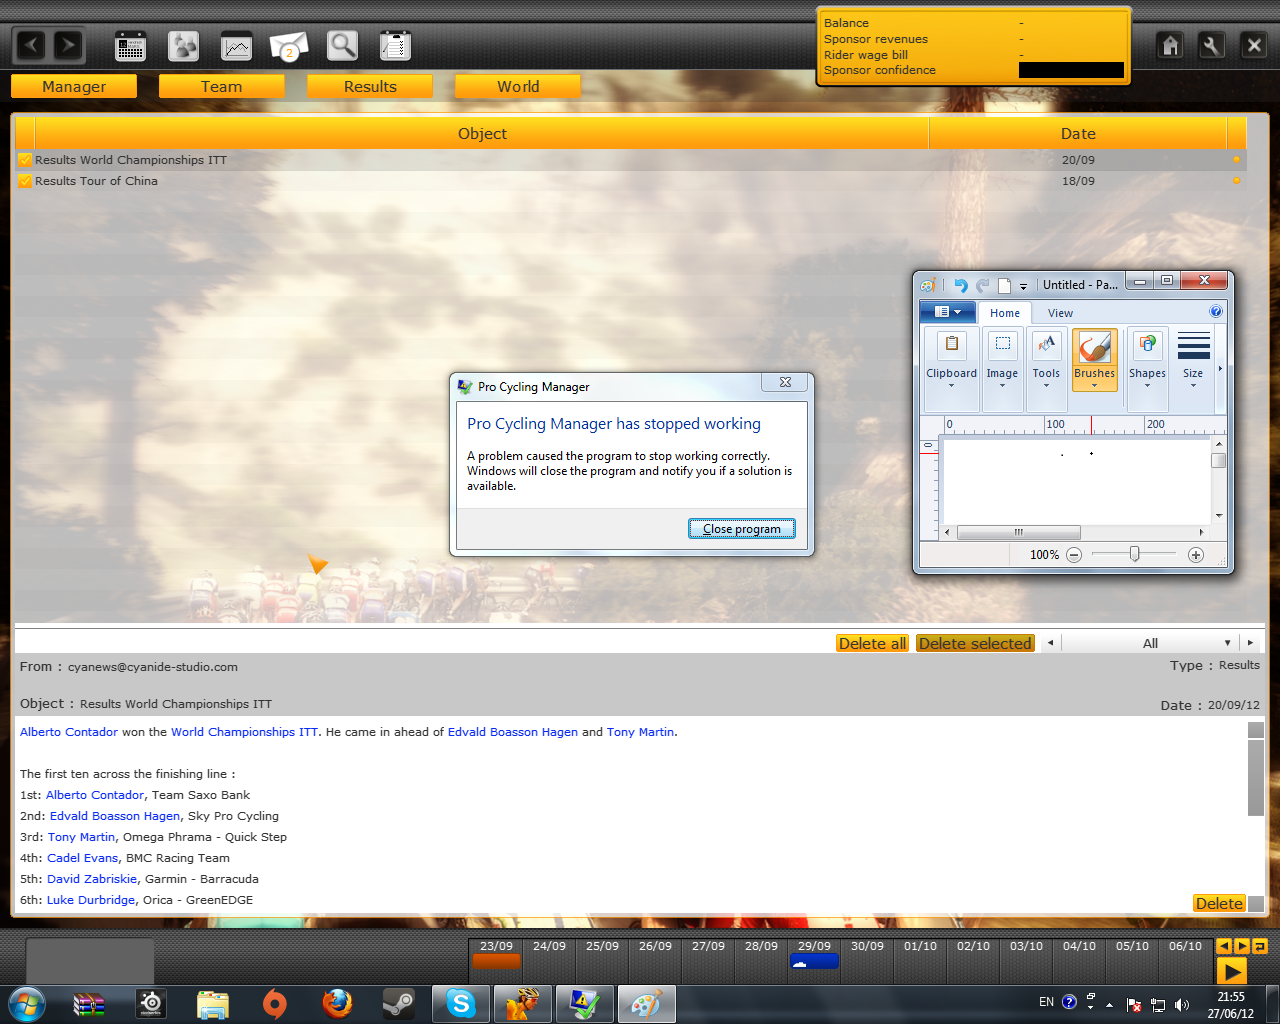This screenshot has width=1280, height=1024.
Task: Click the home icon at top right
Action: click(x=1170, y=45)
